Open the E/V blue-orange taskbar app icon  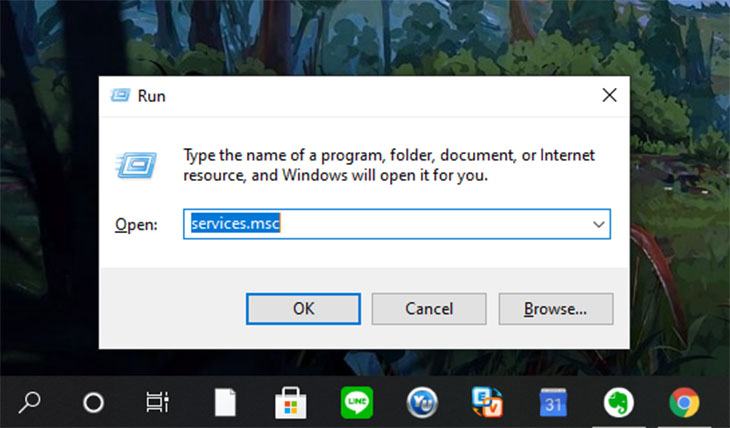pos(487,402)
